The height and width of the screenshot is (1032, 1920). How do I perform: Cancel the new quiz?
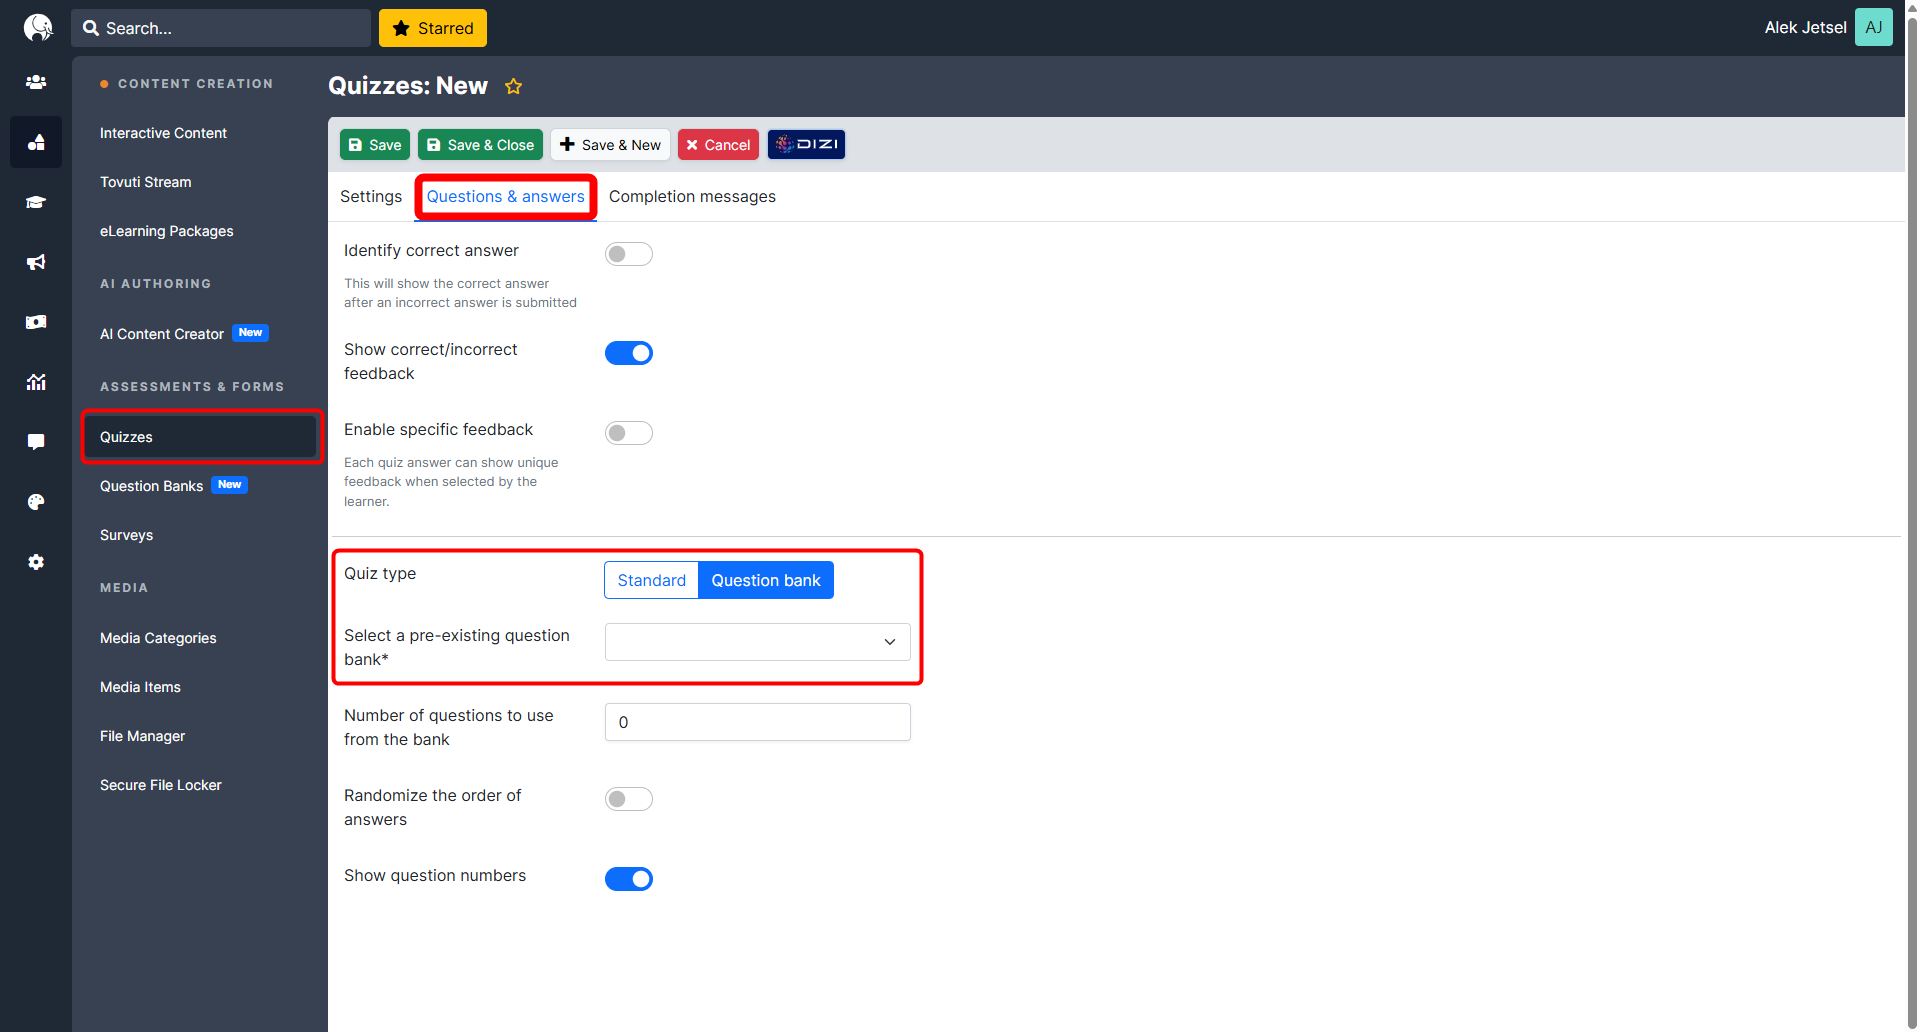(718, 144)
